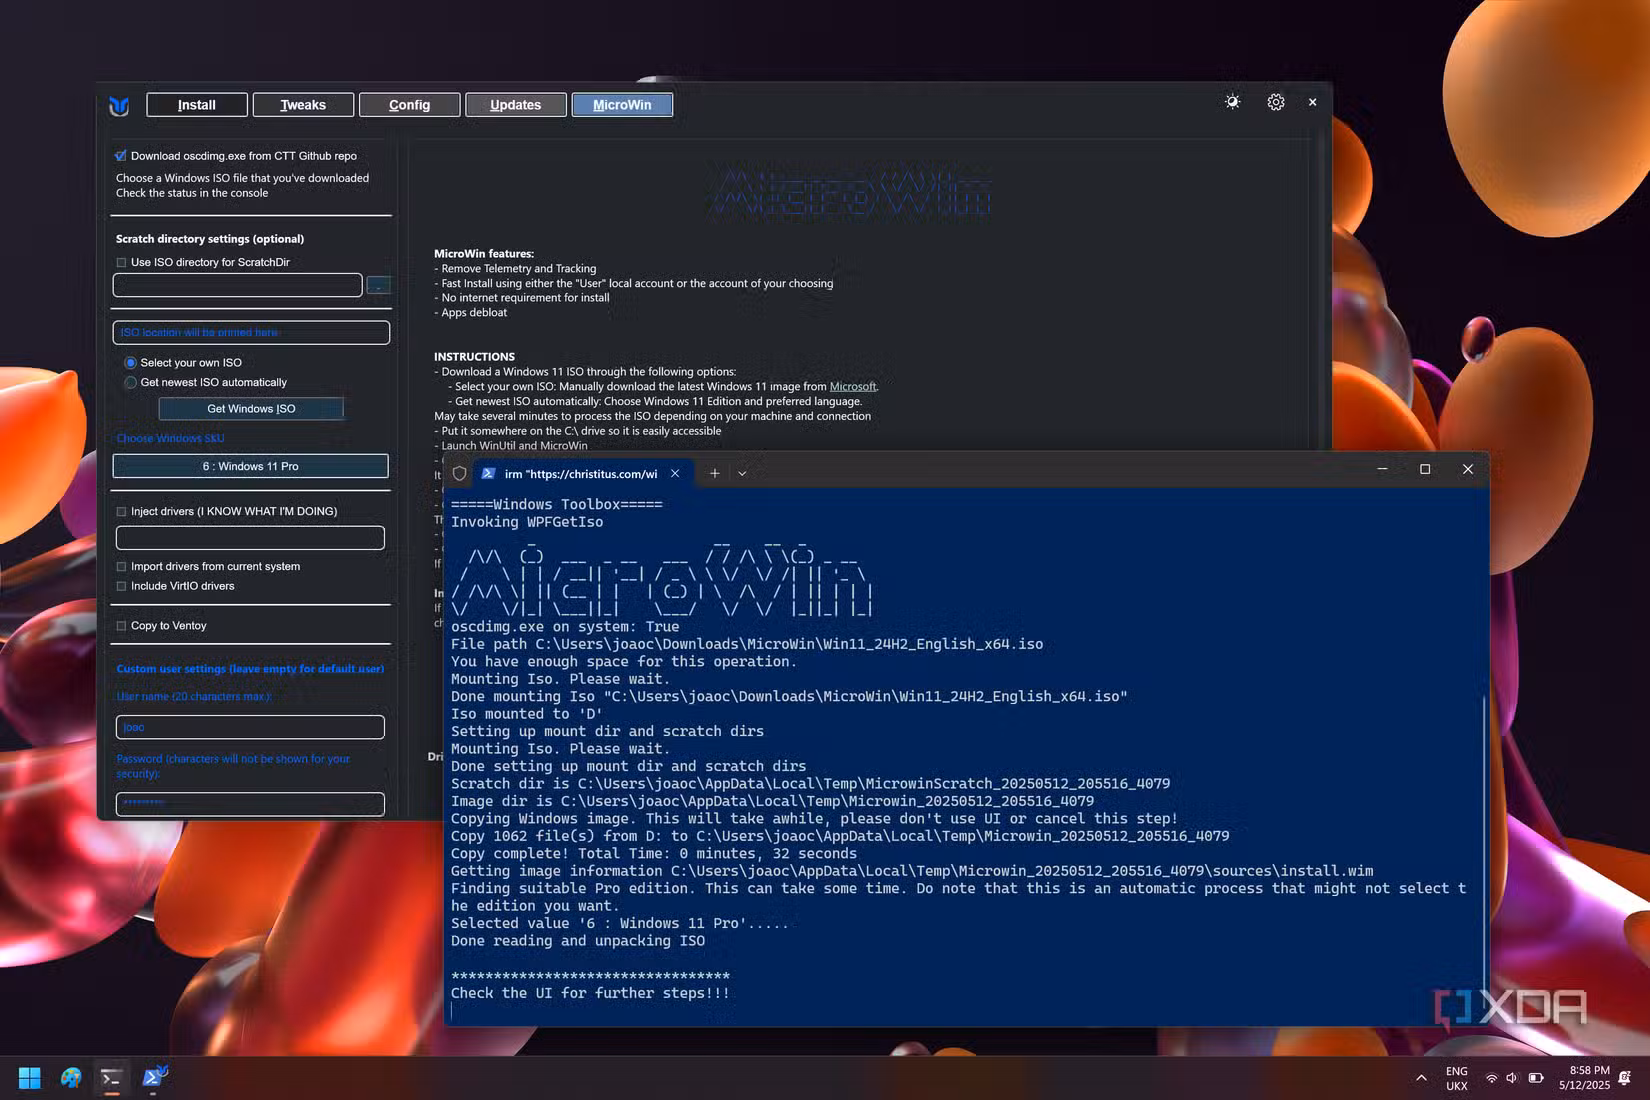Close the WinUtil window
Viewport: 1650px width, 1100px height.
[1313, 102]
